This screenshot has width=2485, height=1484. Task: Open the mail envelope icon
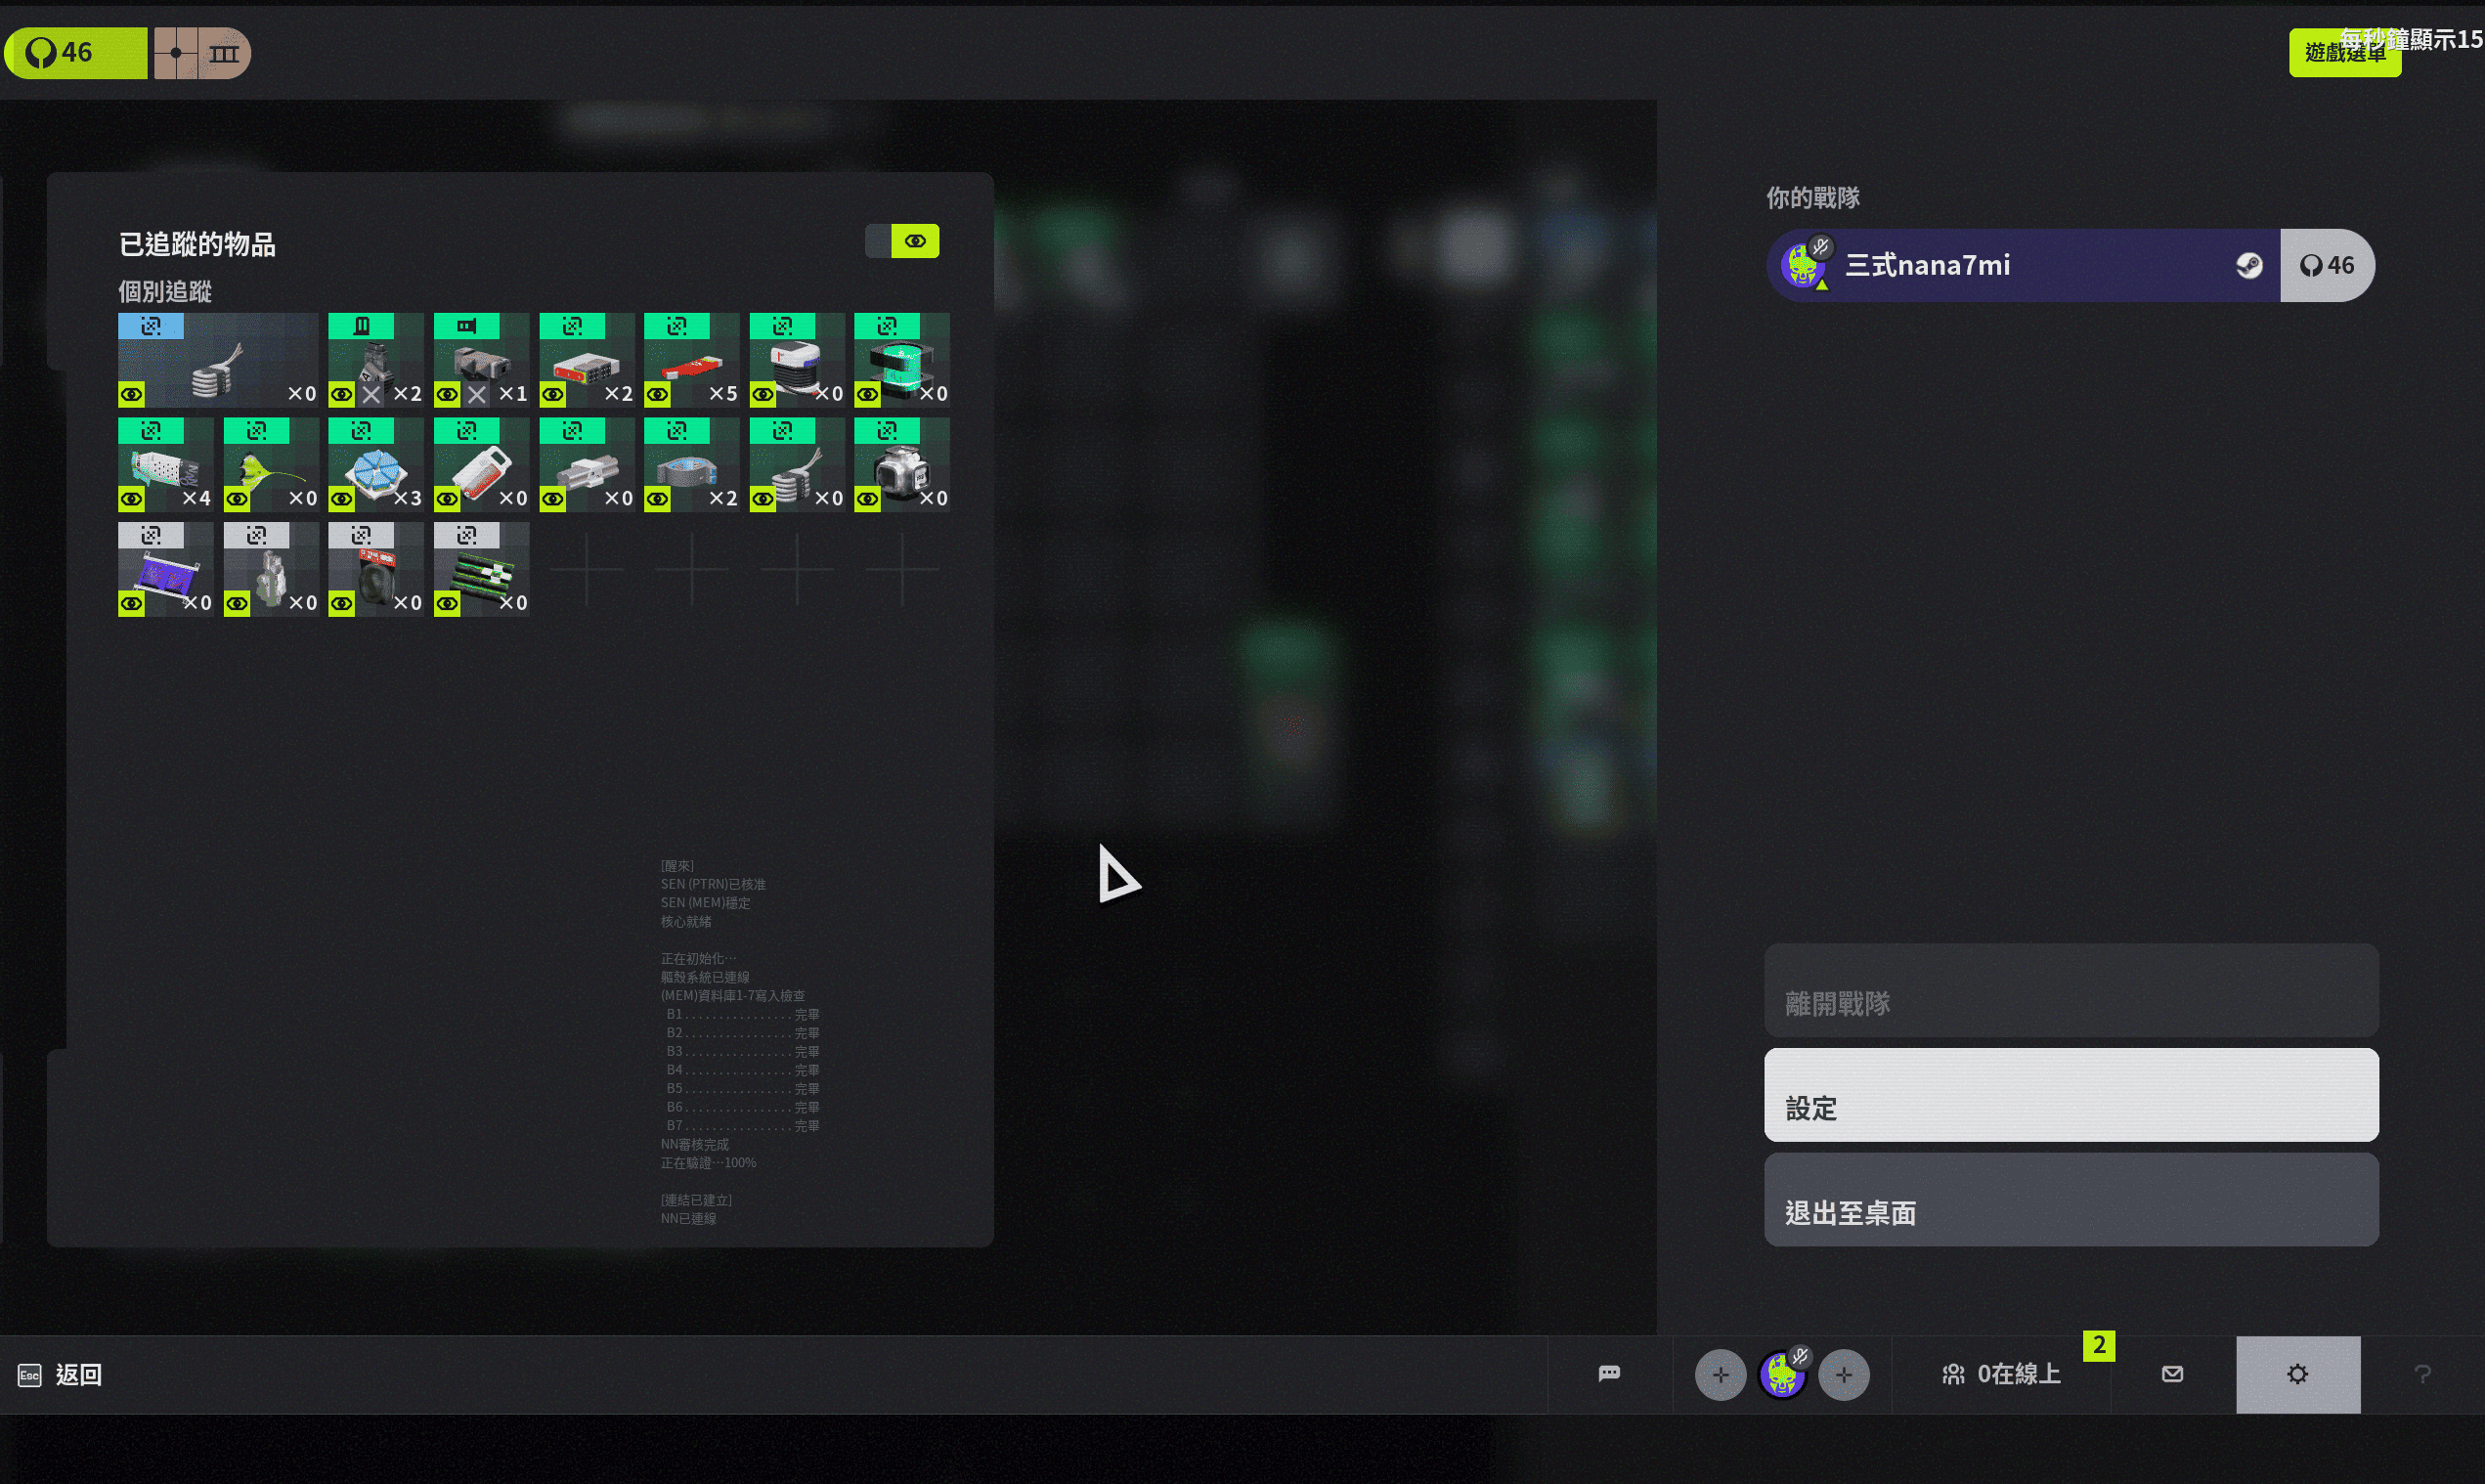2172,1374
